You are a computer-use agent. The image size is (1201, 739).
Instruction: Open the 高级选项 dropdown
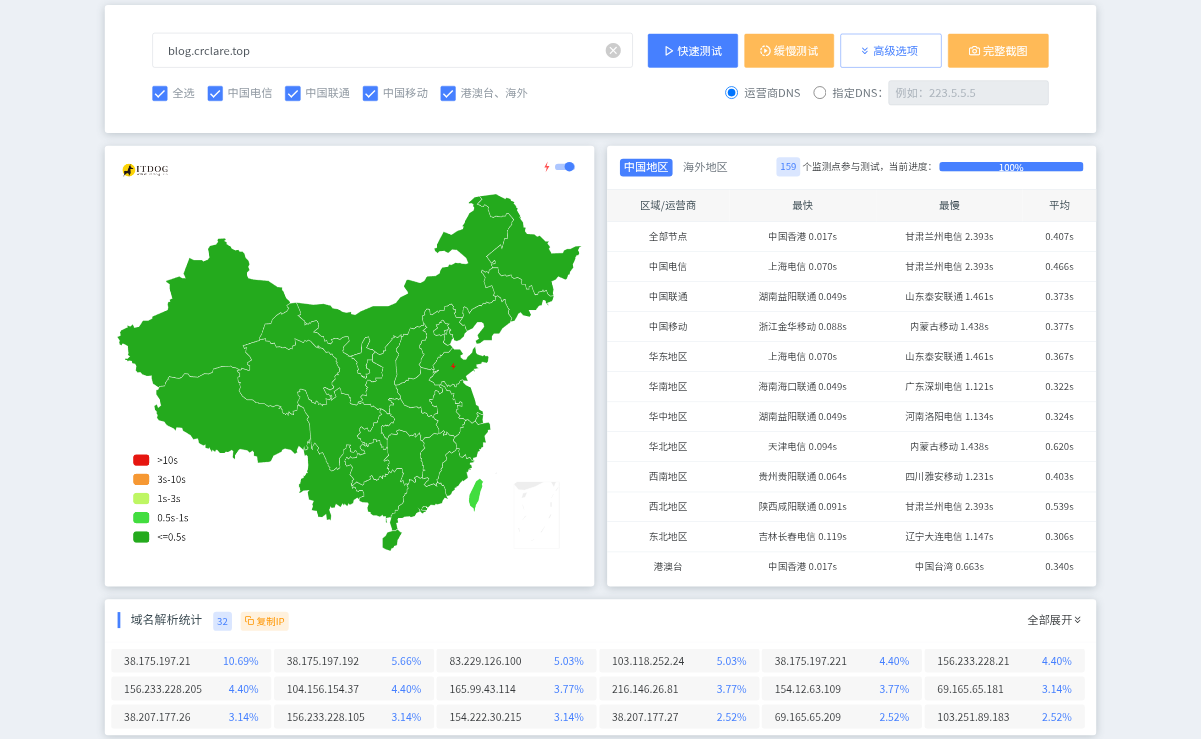coord(890,50)
